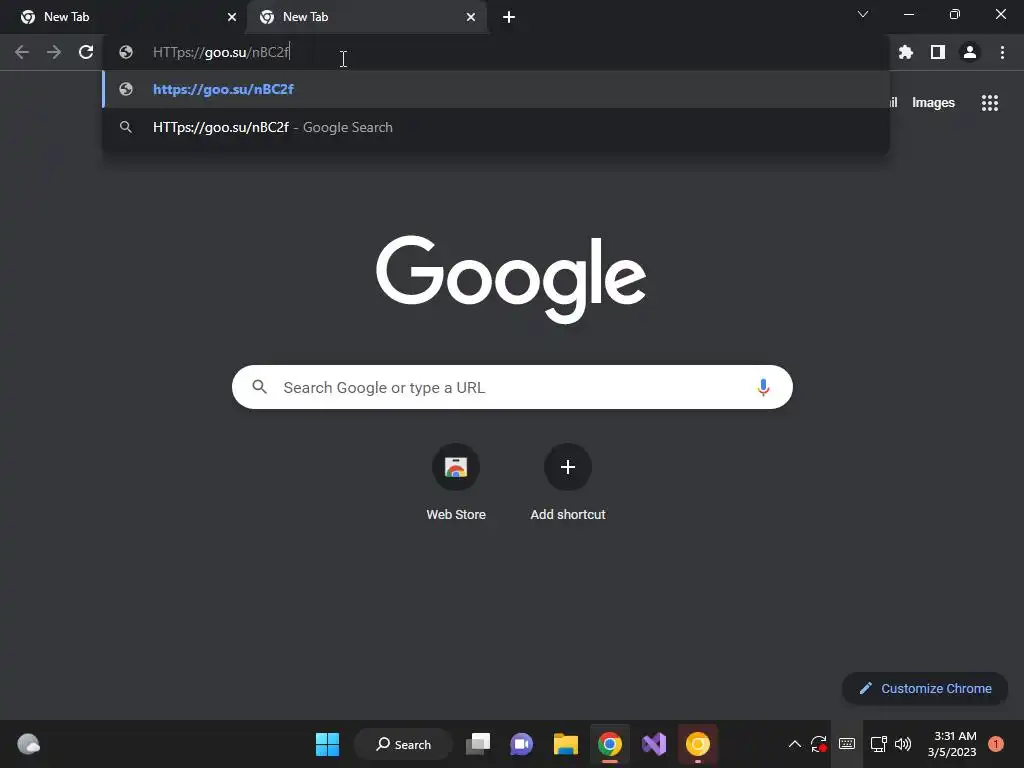Open the Google apps grid
The height and width of the screenshot is (768, 1024).
[x=990, y=103]
